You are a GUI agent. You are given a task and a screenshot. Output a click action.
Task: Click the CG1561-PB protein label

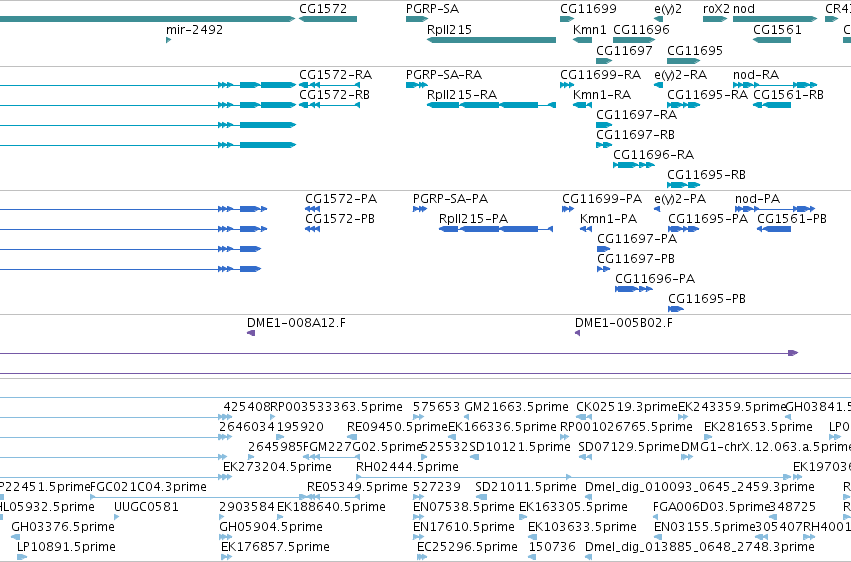pyautogui.click(x=792, y=219)
